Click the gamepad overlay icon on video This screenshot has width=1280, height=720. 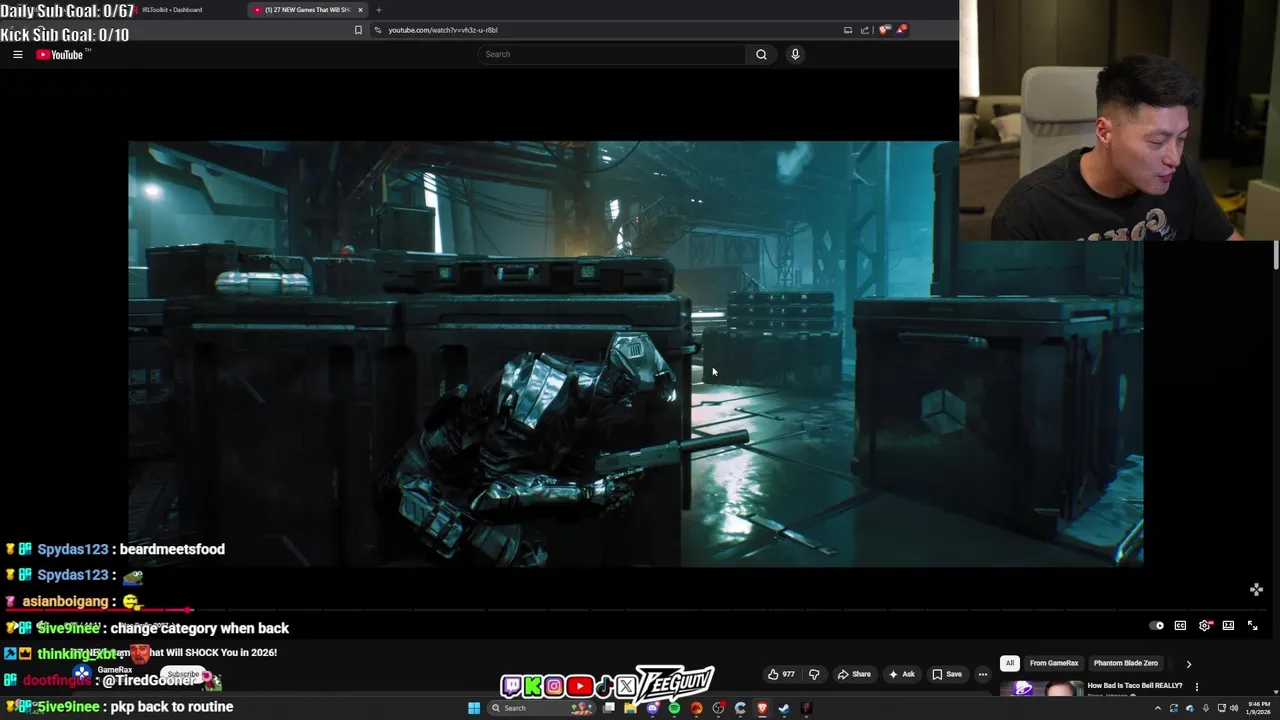coord(1256,590)
